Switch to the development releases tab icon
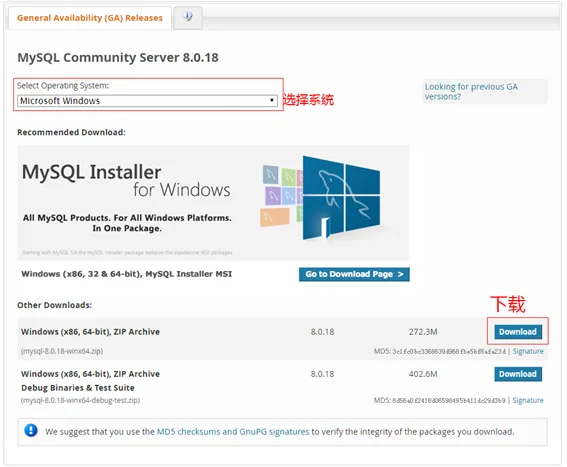Viewport: 567px width, 467px height. coord(188,17)
